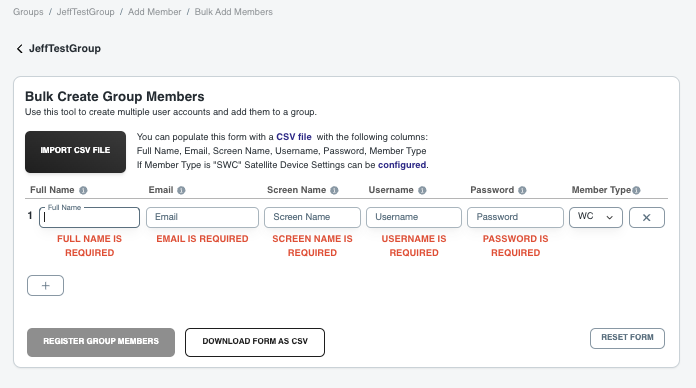Open the WC member type dropdown
The width and height of the screenshot is (696, 388).
(x=596, y=218)
